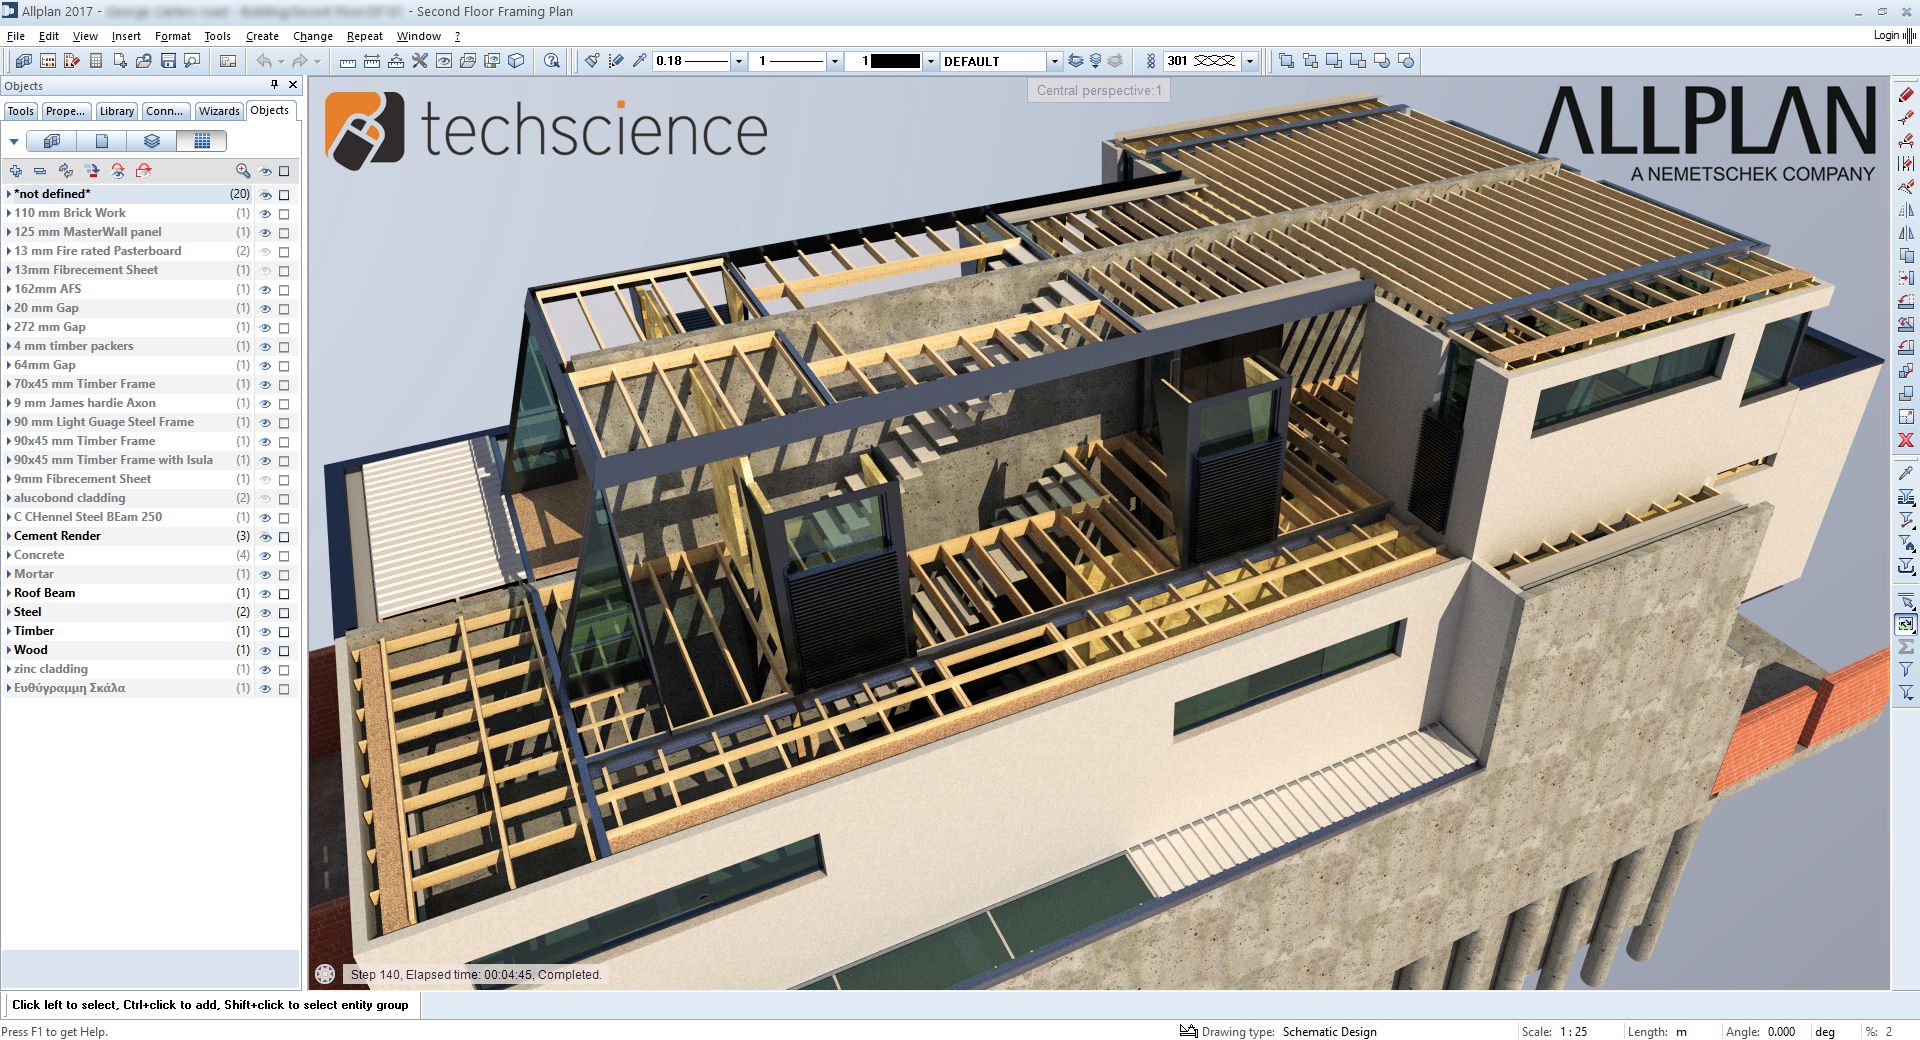
Task: Open the black line color swatch dropdown
Action: [x=930, y=61]
